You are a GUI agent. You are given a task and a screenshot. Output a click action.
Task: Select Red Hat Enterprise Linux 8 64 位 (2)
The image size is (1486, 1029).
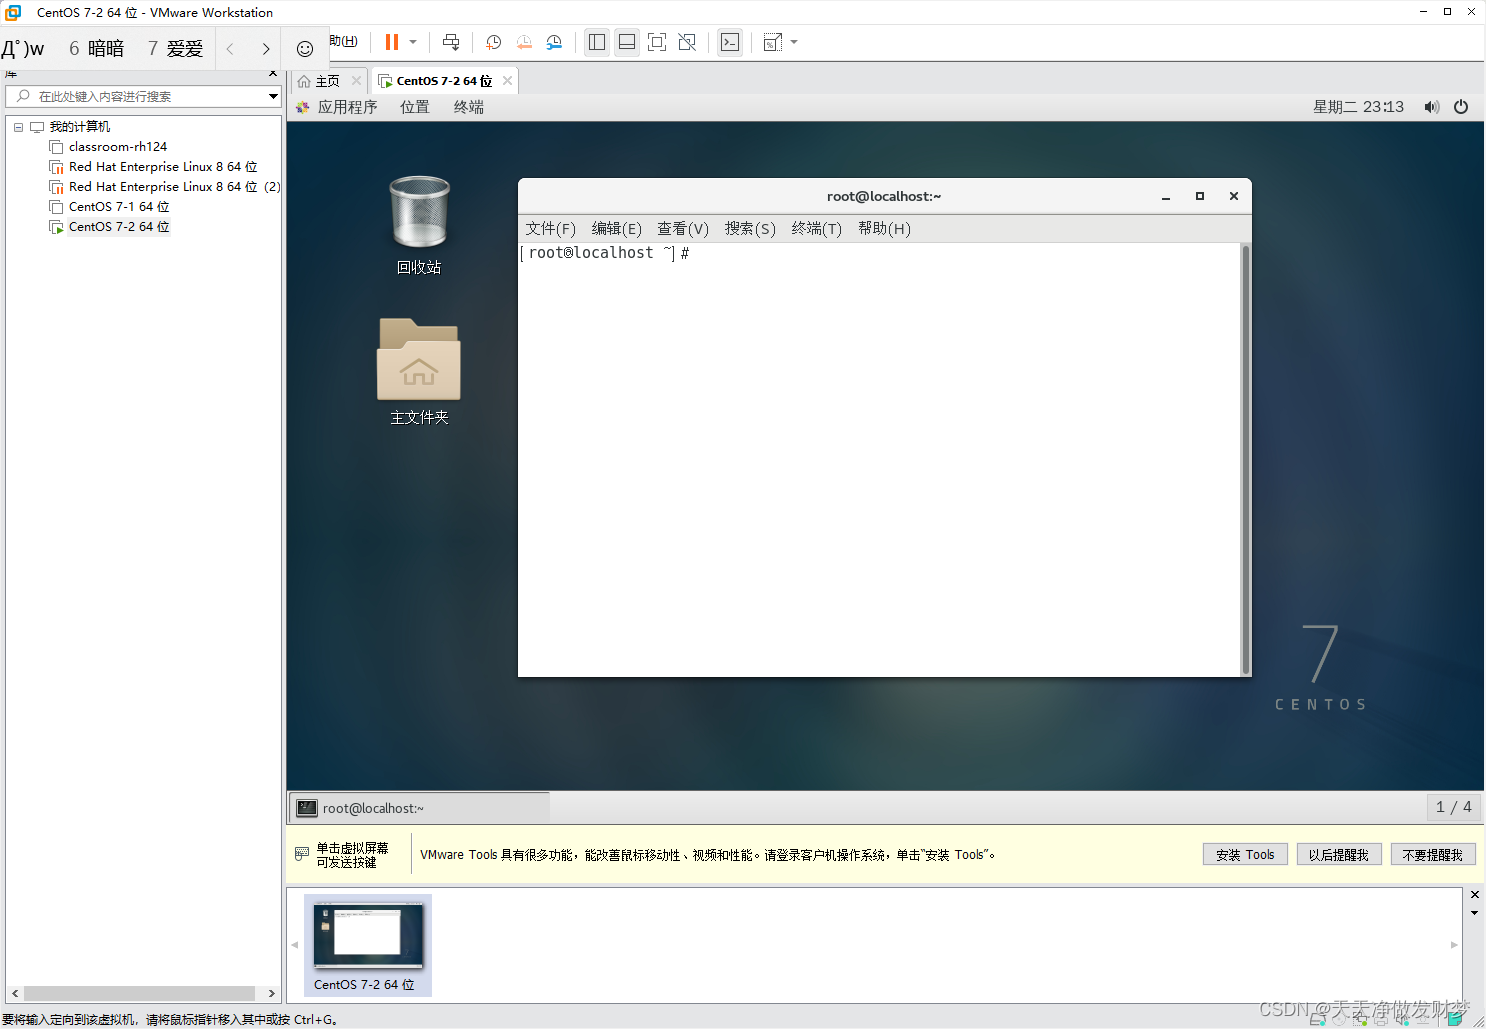click(174, 187)
